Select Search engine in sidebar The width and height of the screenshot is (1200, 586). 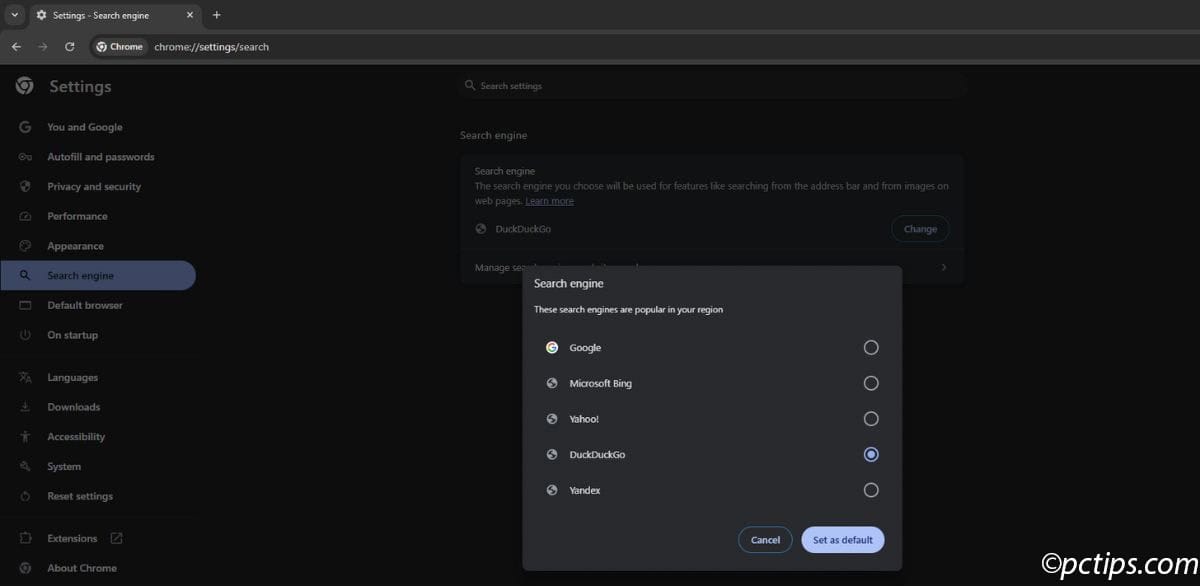tap(98, 275)
